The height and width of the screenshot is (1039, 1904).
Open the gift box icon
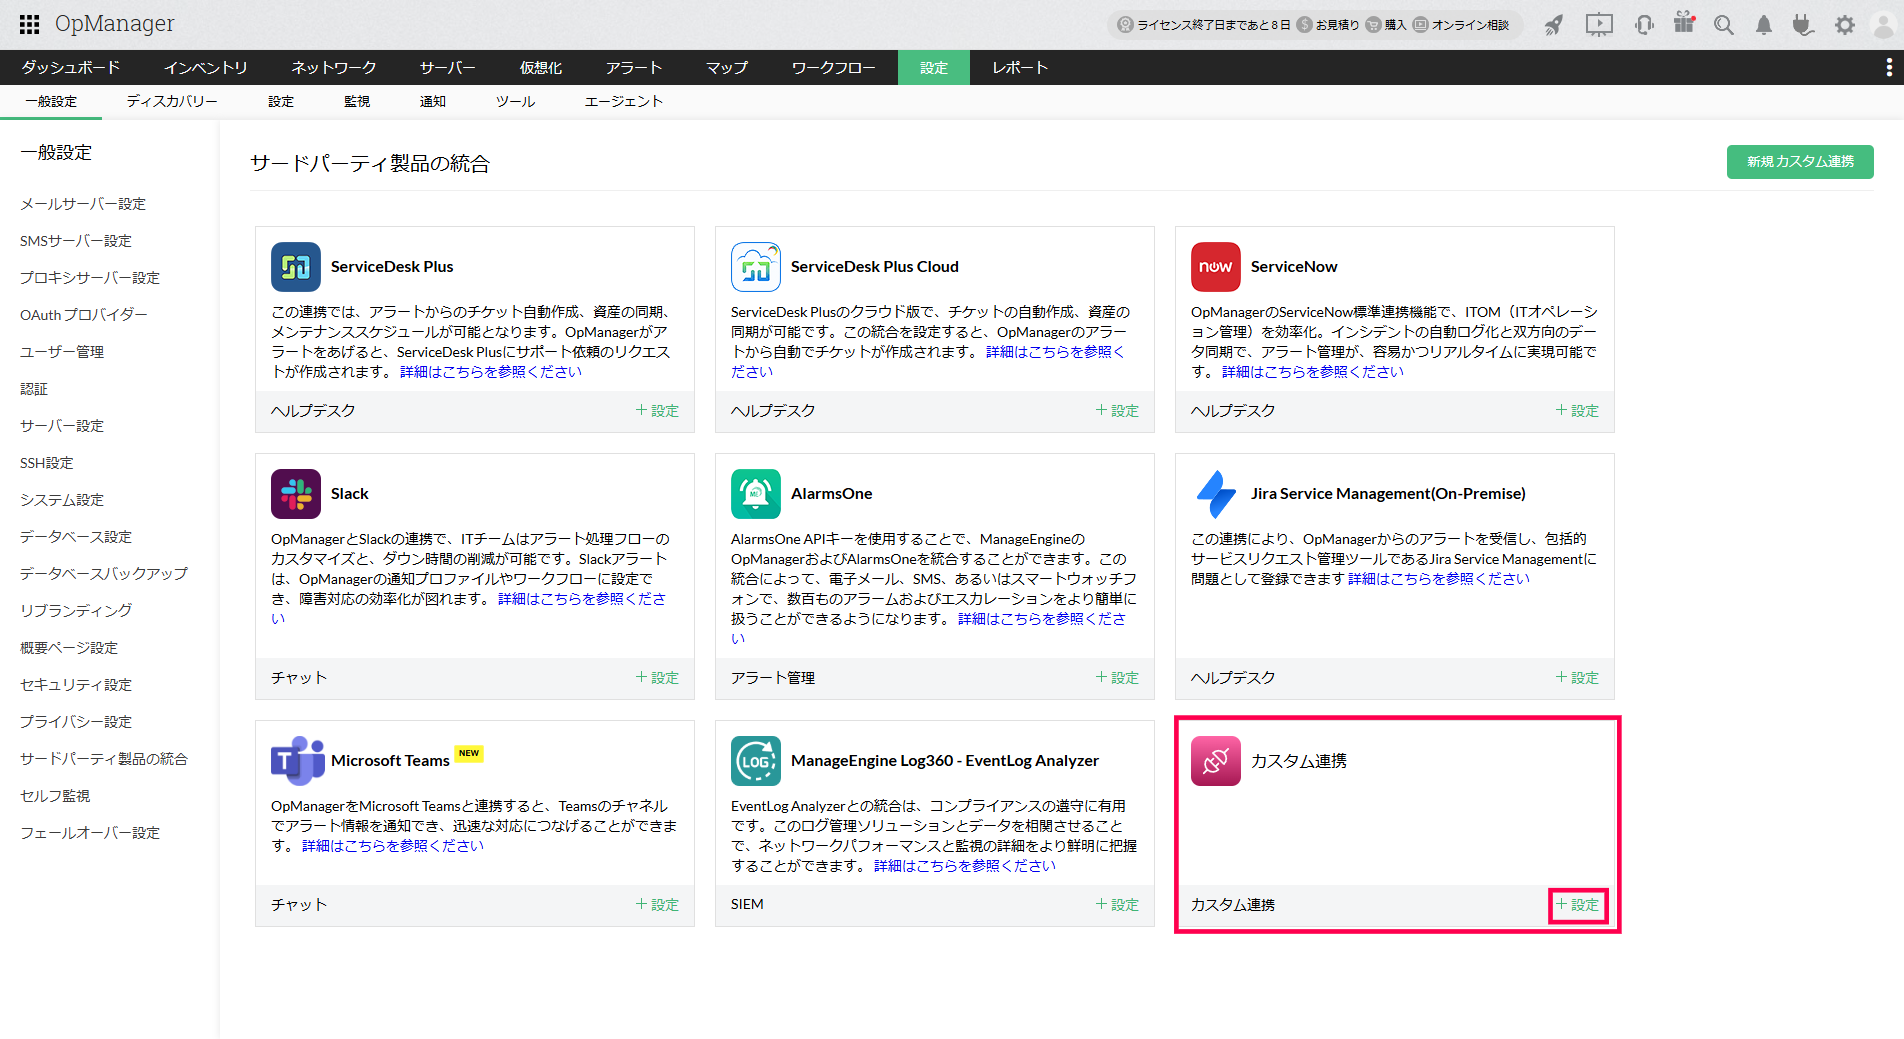[x=1684, y=23]
